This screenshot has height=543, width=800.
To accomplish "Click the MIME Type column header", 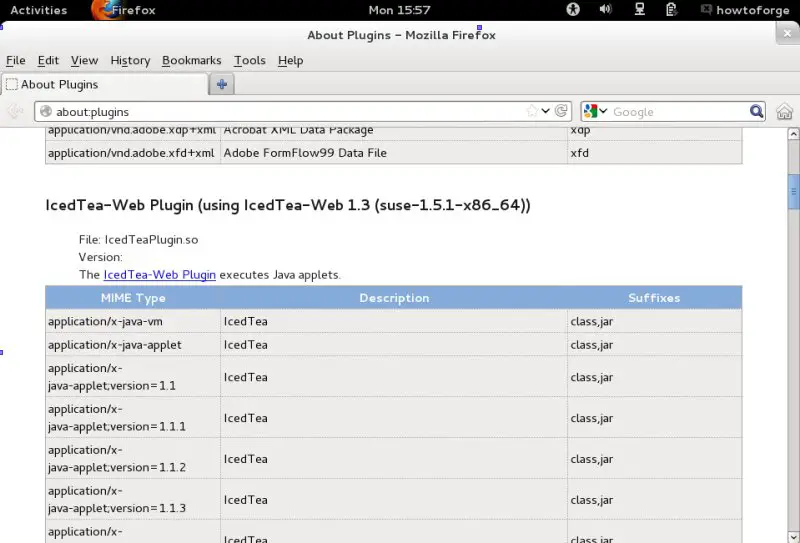I will coord(133,298).
